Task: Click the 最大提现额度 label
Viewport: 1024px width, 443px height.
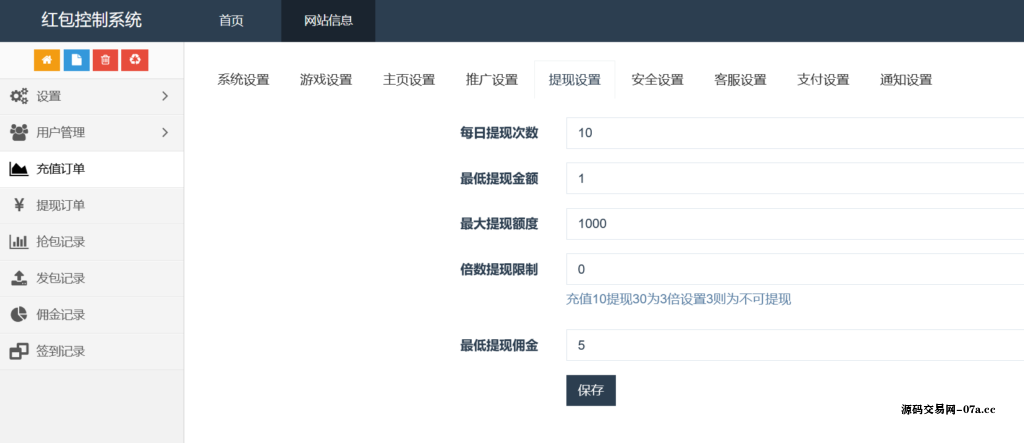Action: [499, 223]
